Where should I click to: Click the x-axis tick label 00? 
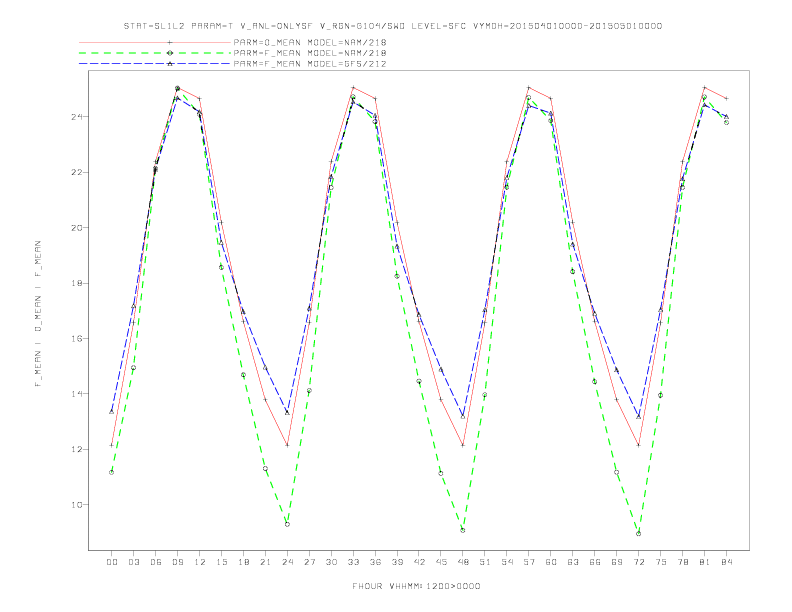tap(112, 562)
